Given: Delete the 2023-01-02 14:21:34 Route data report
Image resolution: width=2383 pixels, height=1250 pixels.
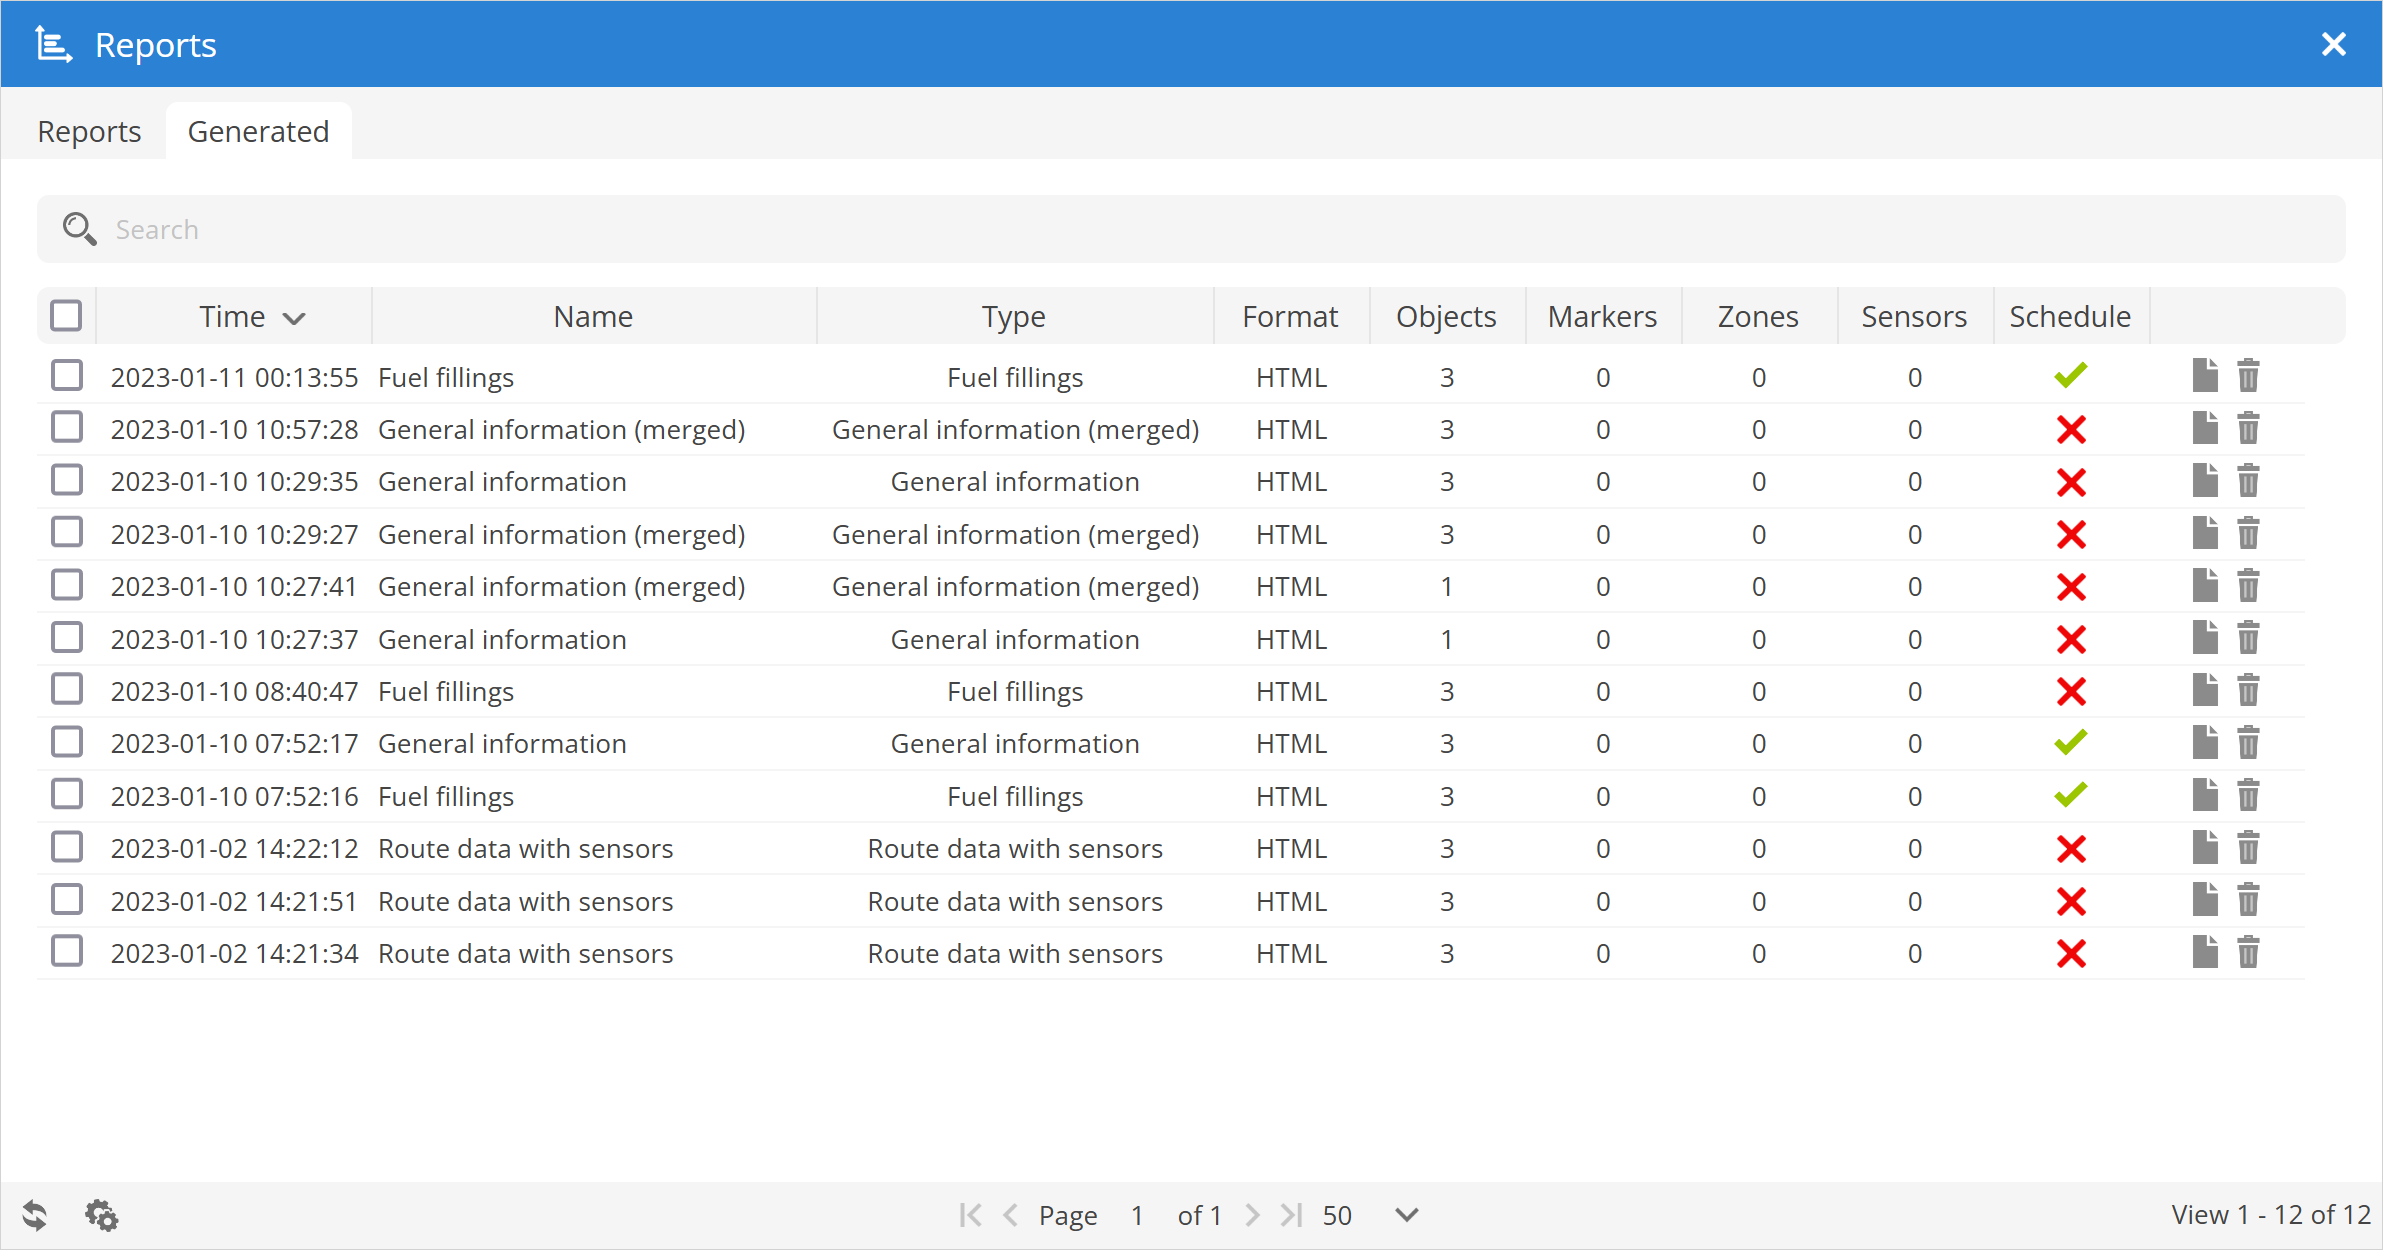Looking at the screenshot, I should pos(2248,953).
